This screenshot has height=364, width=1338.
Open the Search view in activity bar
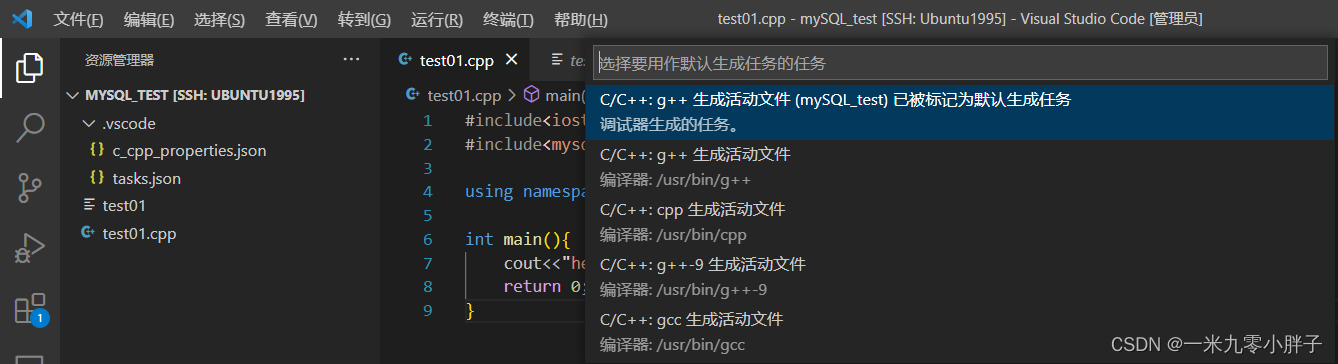[29, 127]
